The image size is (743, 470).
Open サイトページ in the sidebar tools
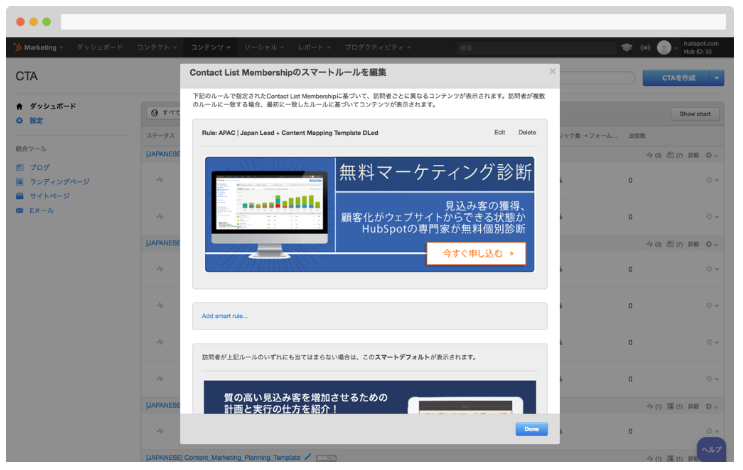click(50, 196)
